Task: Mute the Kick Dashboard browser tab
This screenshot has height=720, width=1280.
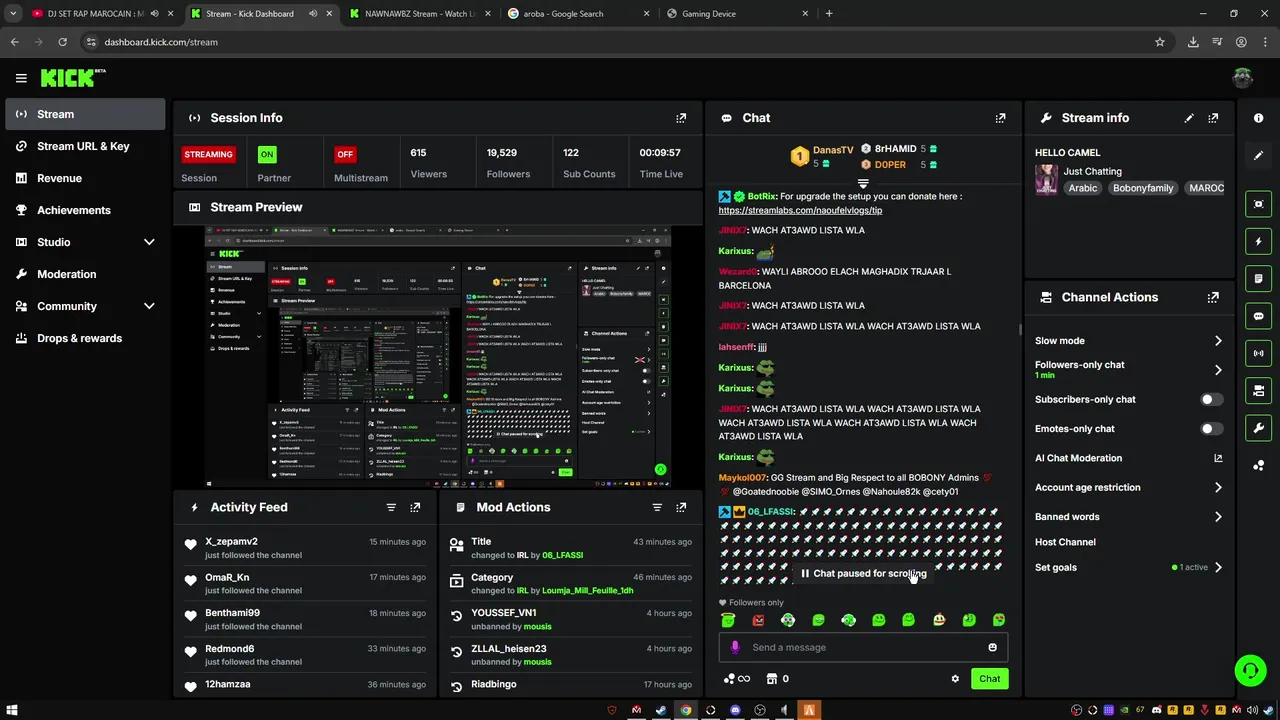Action: [x=313, y=14]
